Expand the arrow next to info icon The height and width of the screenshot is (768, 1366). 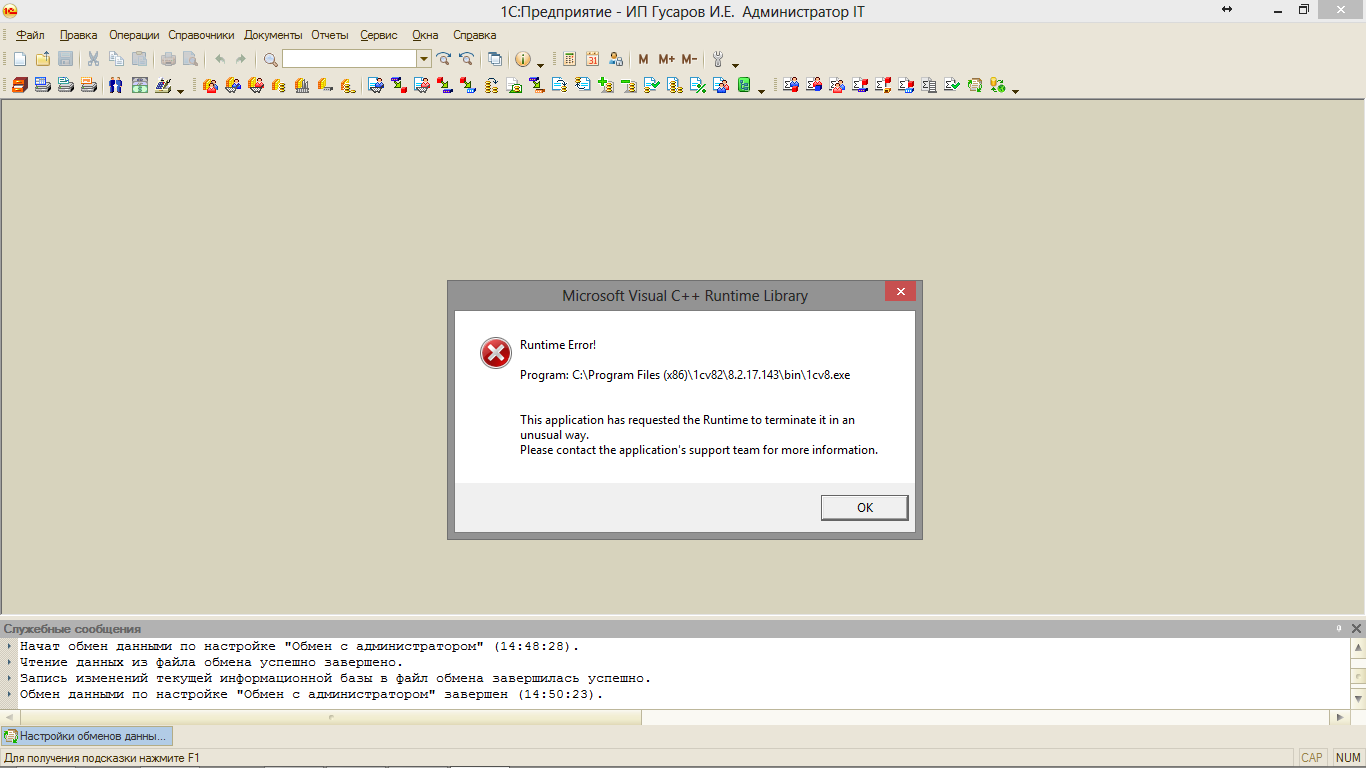click(x=540, y=65)
